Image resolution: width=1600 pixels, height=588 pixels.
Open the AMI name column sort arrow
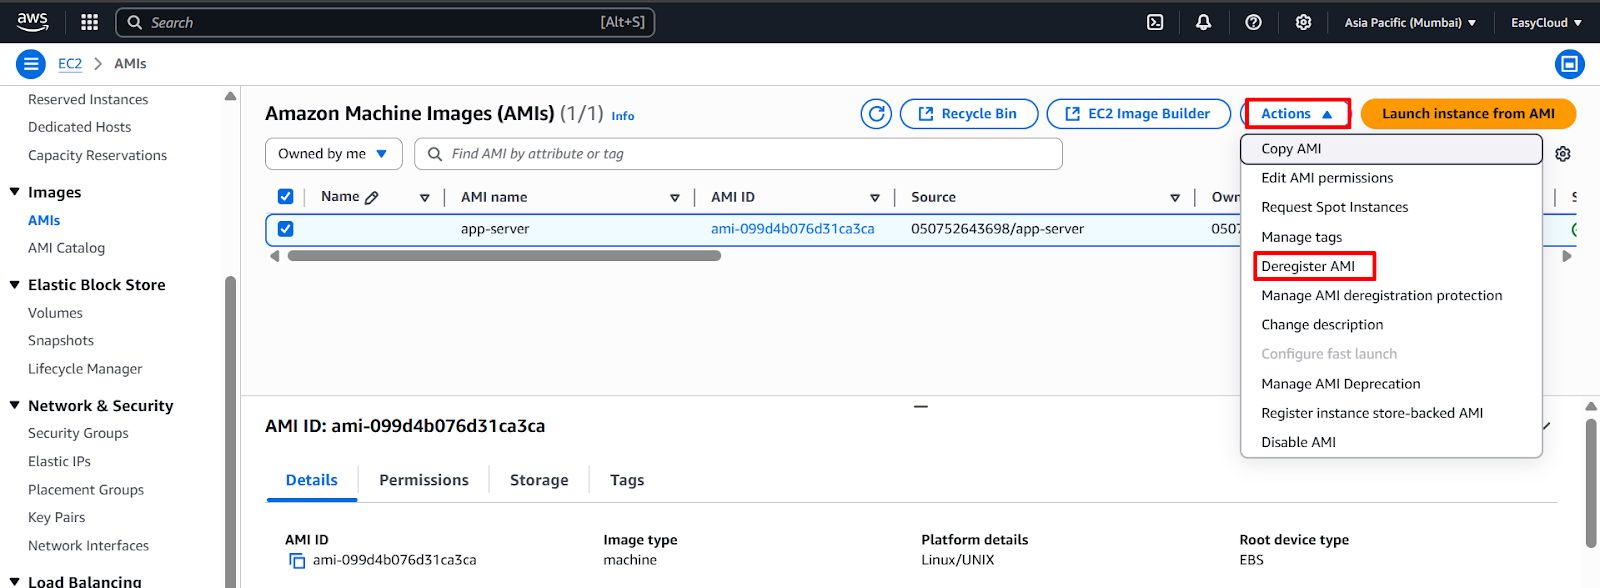coord(675,198)
